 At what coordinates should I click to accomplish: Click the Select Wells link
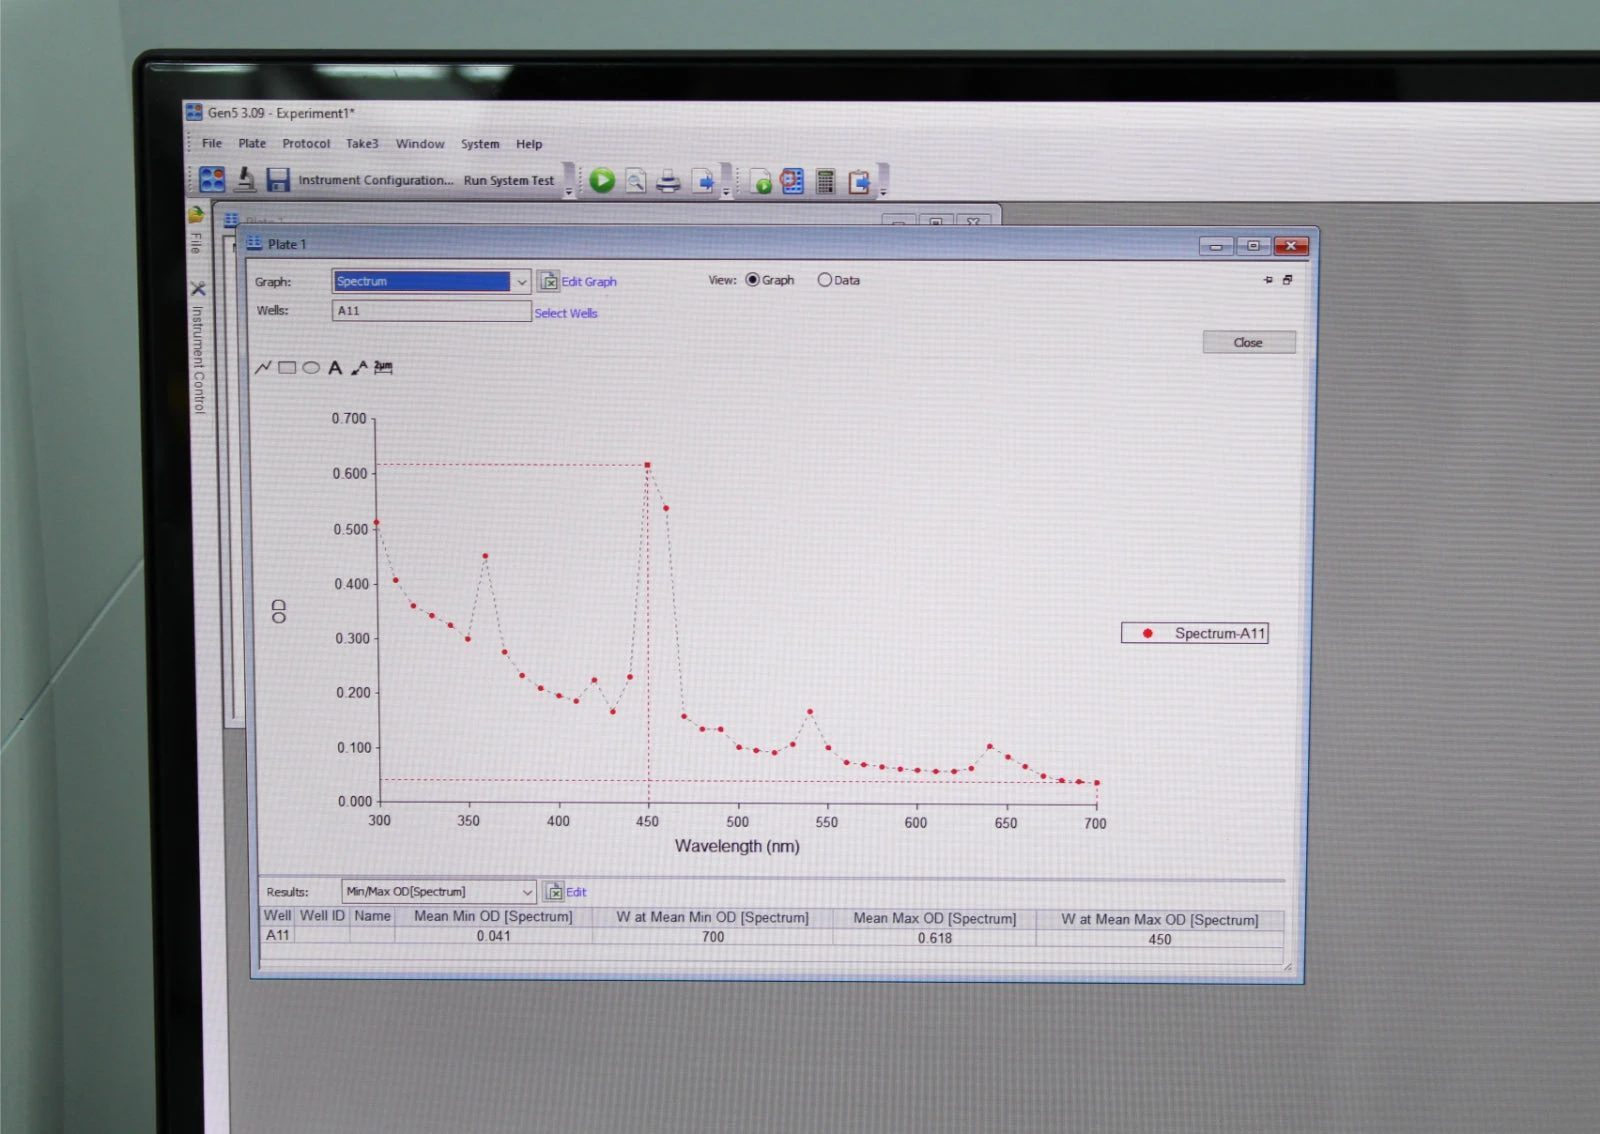point(565,313)
